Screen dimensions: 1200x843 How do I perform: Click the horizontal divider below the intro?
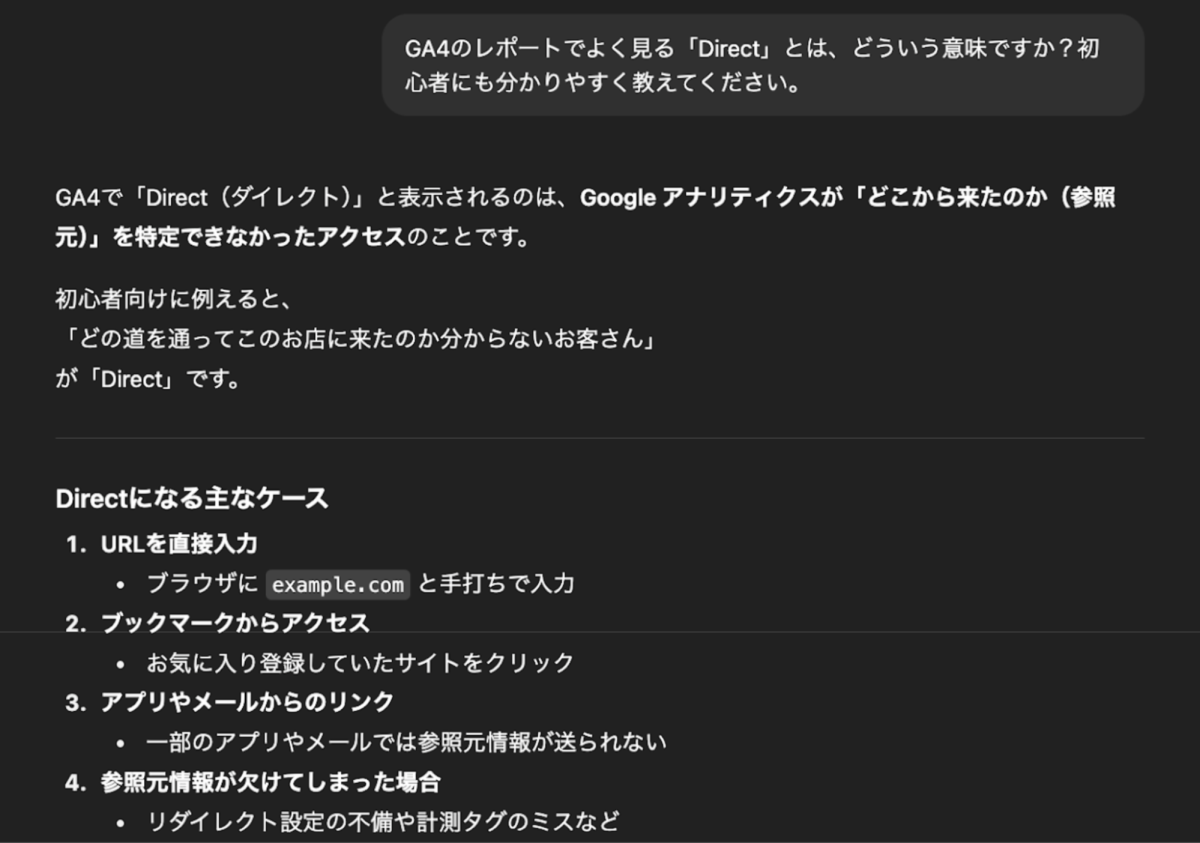(x=600, y=438)
